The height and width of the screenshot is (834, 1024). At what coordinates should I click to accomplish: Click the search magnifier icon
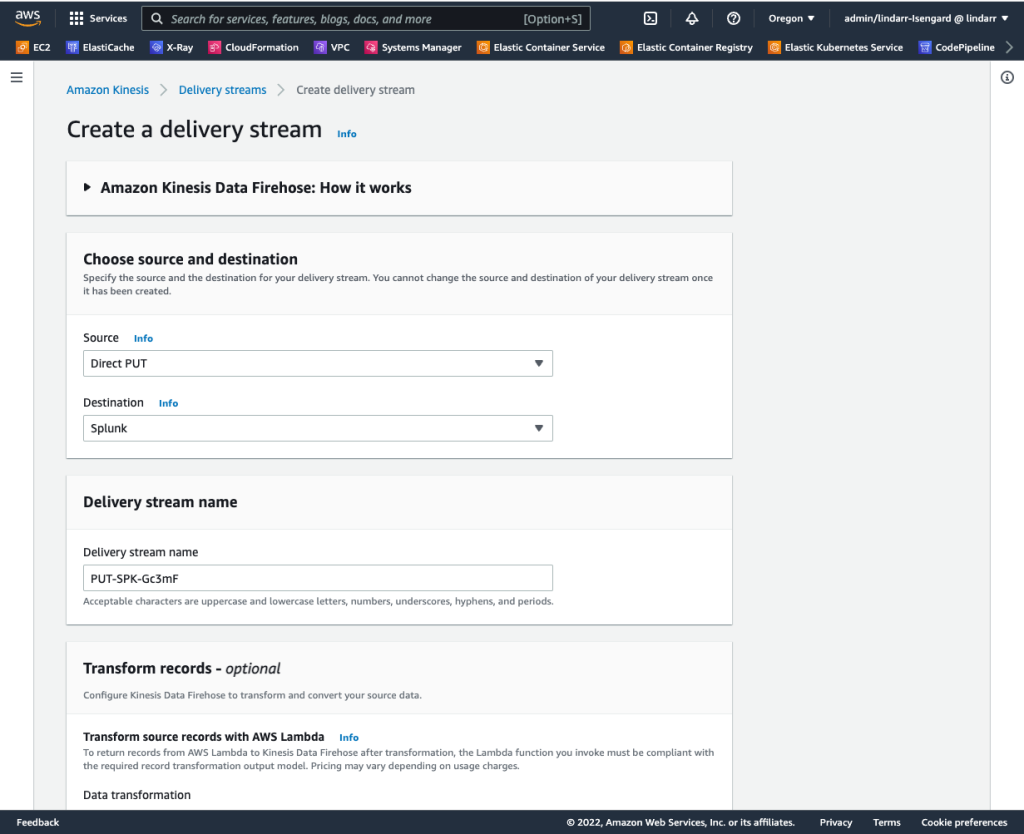coord(157,19)
